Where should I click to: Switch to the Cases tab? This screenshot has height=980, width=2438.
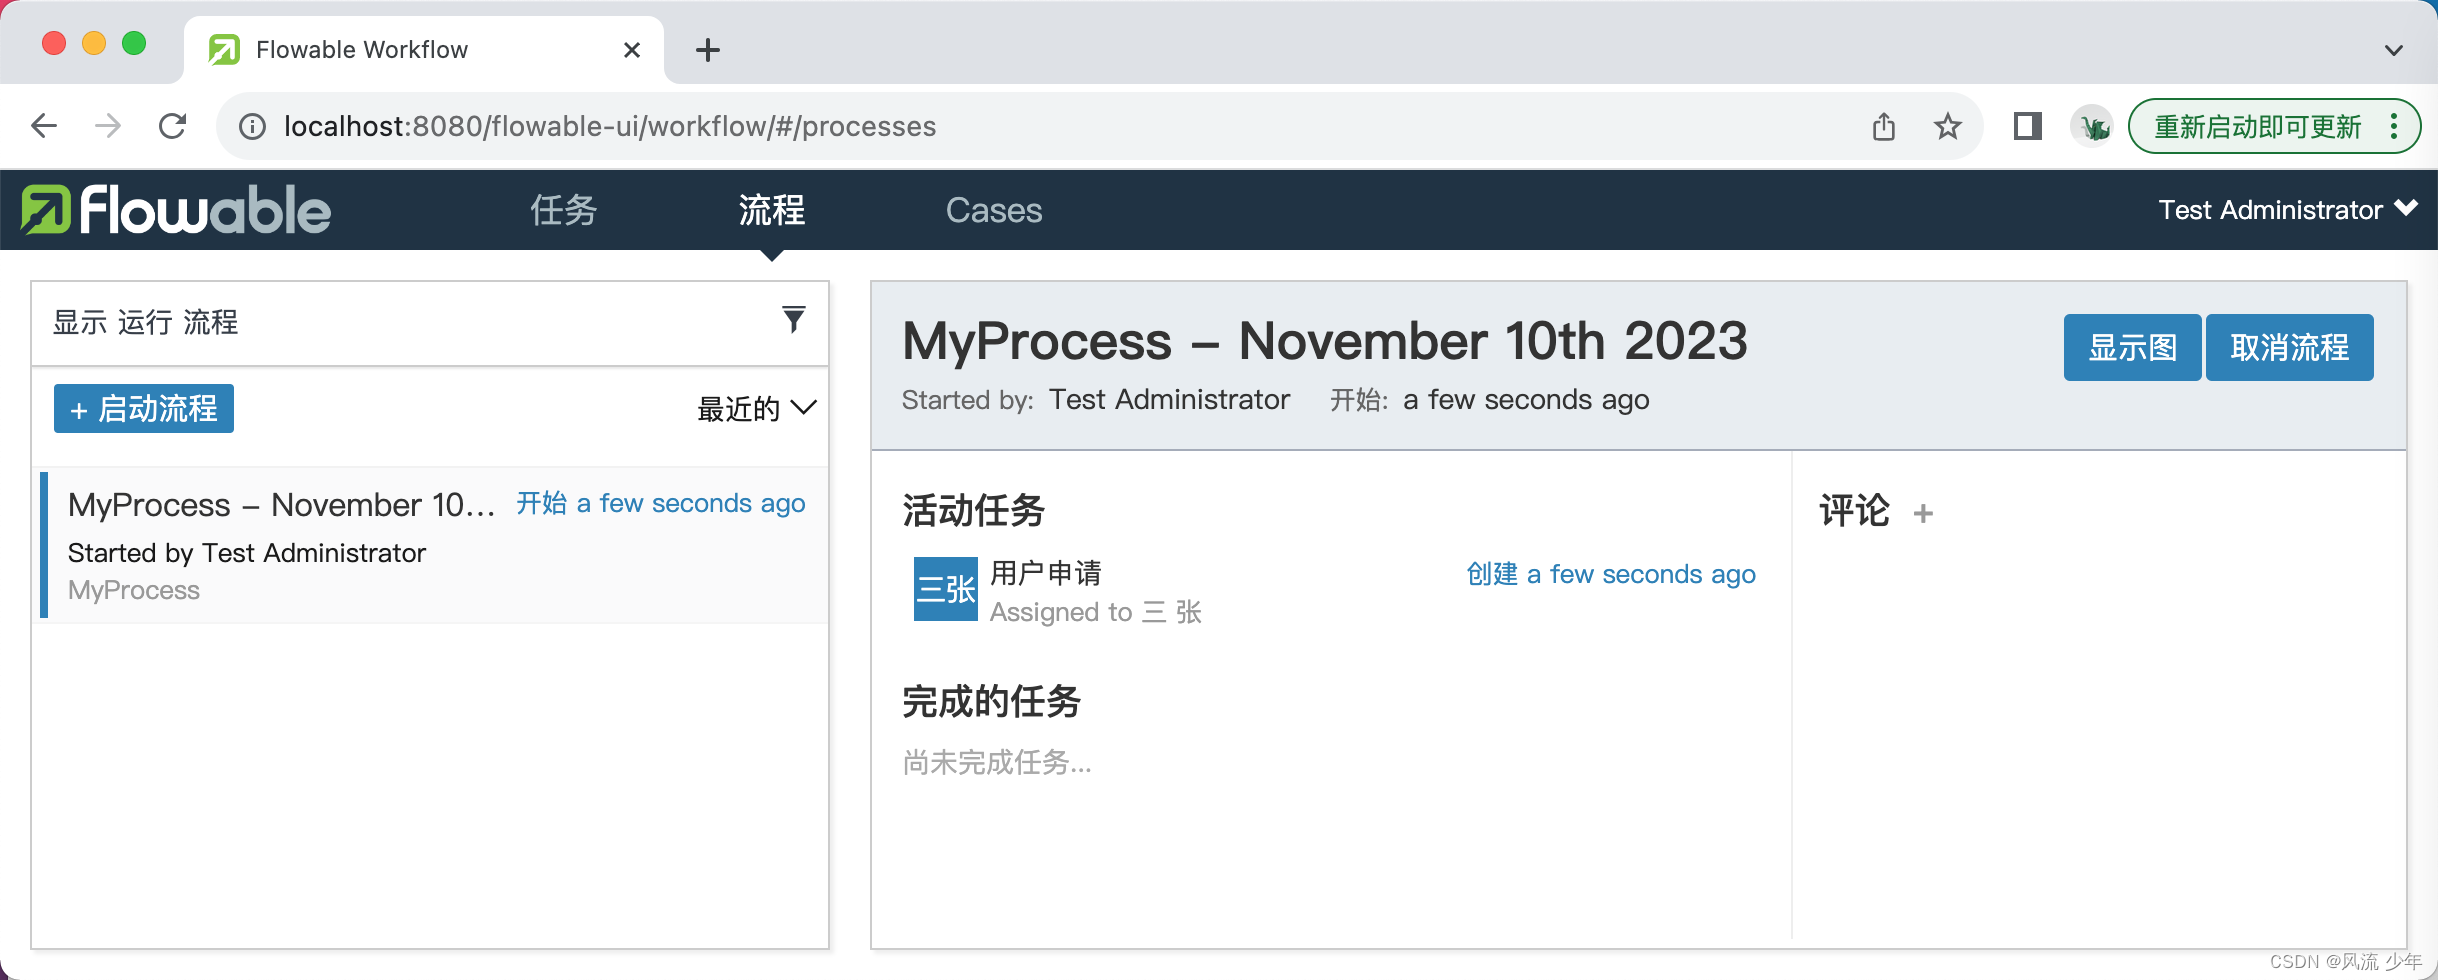(x=993, y=211)
